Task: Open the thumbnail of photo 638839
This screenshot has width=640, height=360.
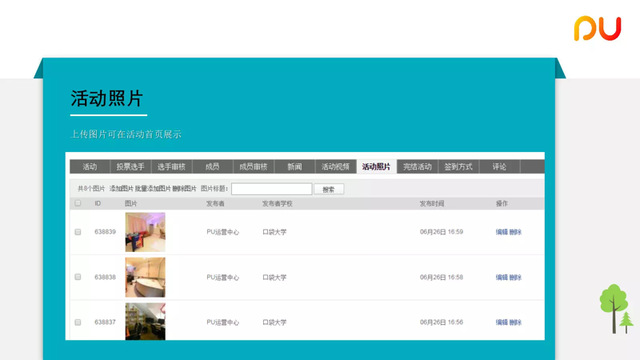Action: [145, 232]
